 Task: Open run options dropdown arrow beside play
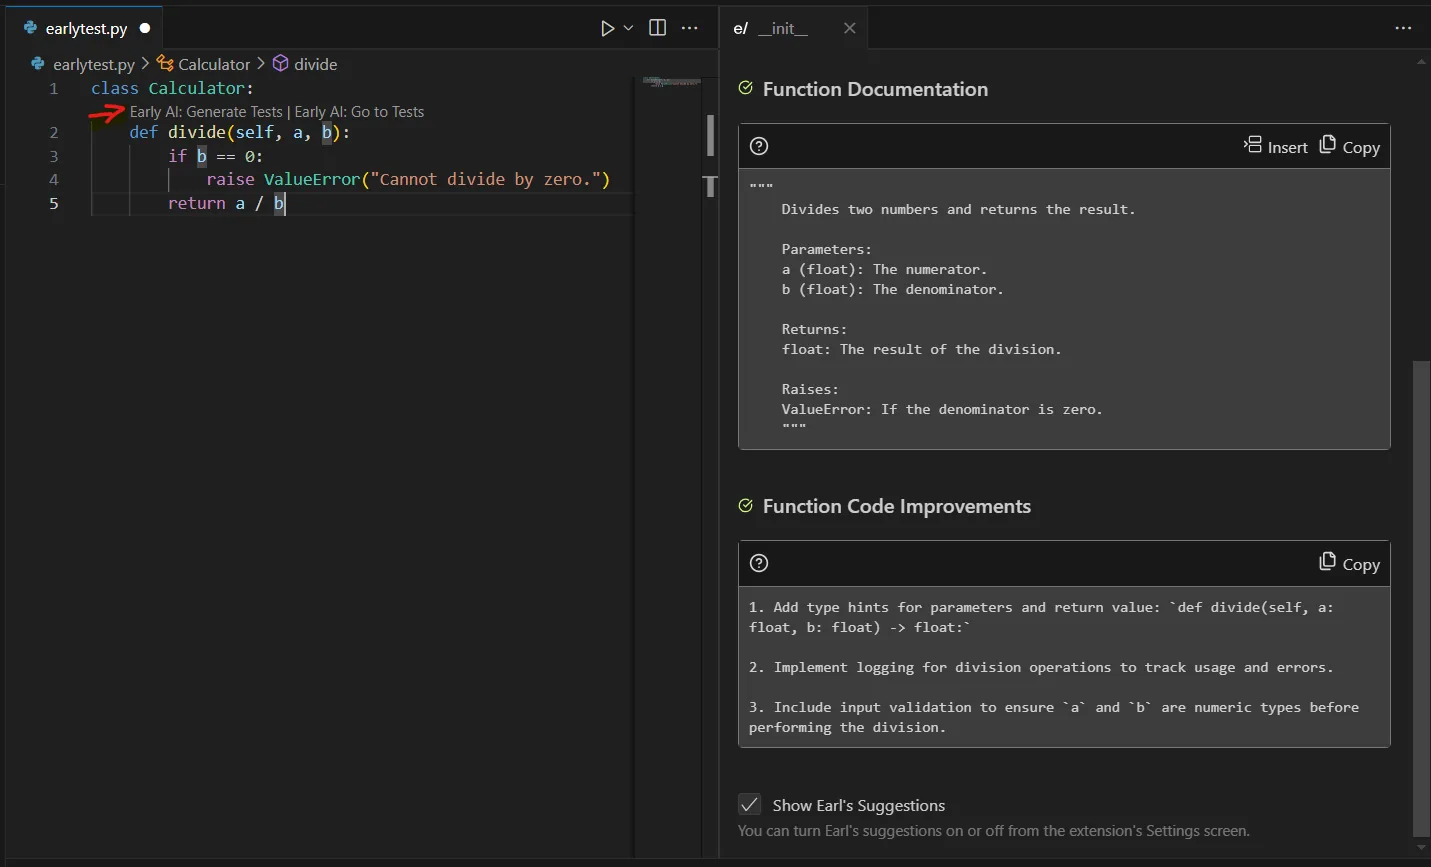[628, 28]
